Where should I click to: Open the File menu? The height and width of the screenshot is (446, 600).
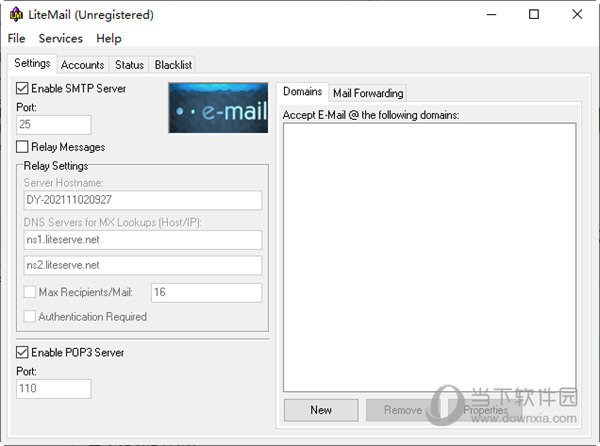(16, 38)
